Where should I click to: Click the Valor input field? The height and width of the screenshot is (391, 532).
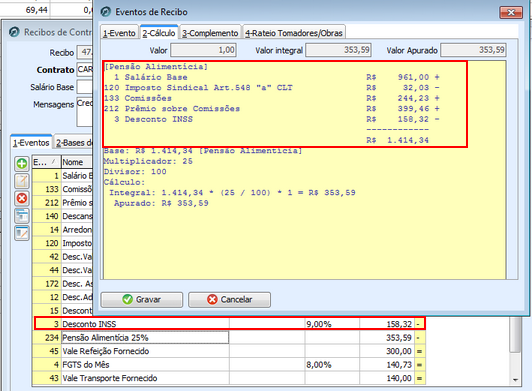(x=203, y=50)
